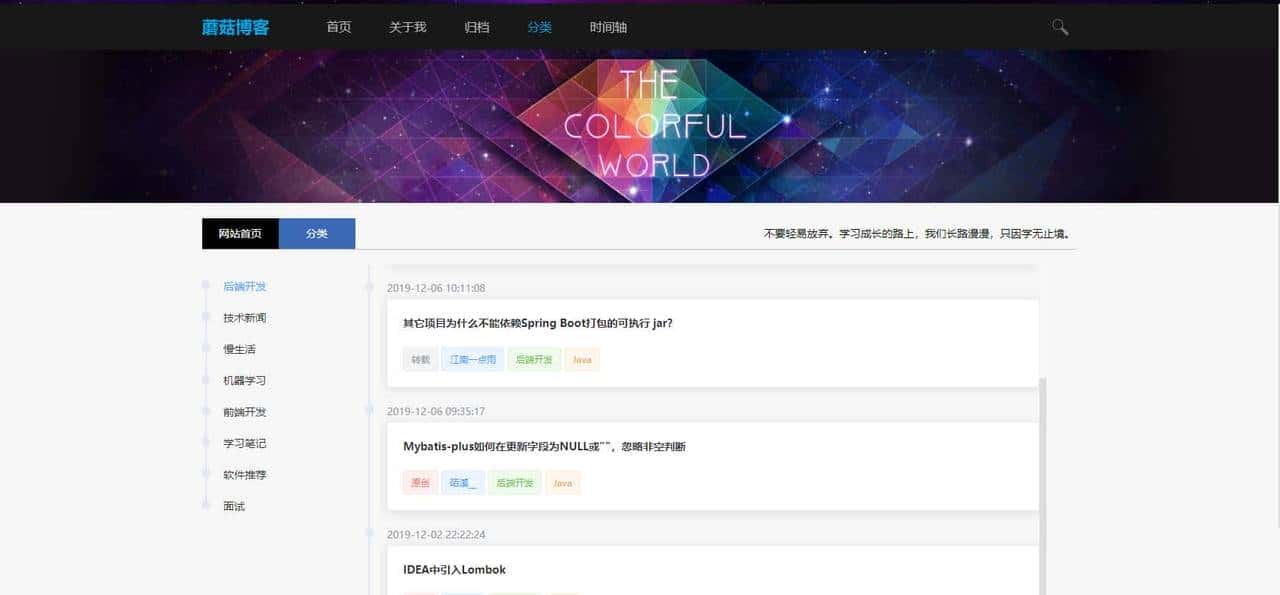Click the orange Java tag on Spring Boot article

tap(582, 359)
